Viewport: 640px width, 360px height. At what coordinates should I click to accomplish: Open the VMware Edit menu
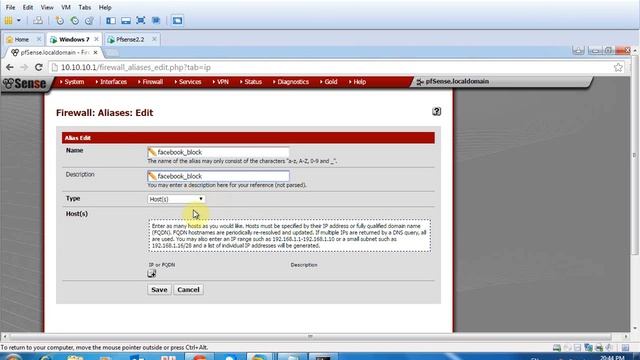28,7
